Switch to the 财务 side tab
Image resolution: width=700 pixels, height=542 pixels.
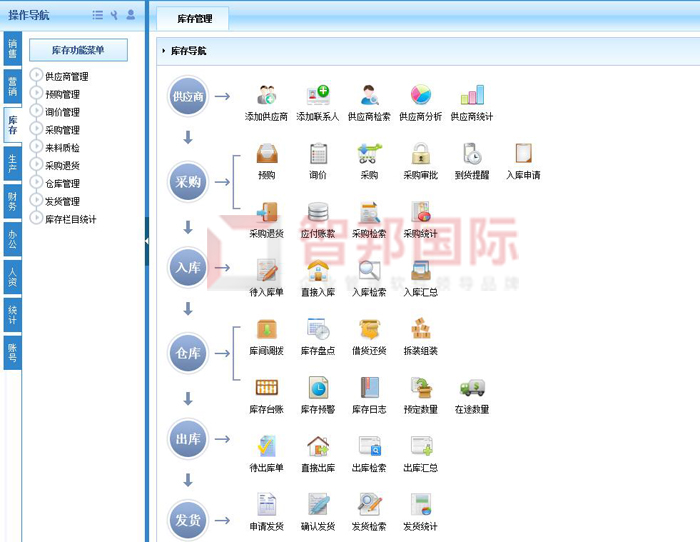tap(12, 201)
